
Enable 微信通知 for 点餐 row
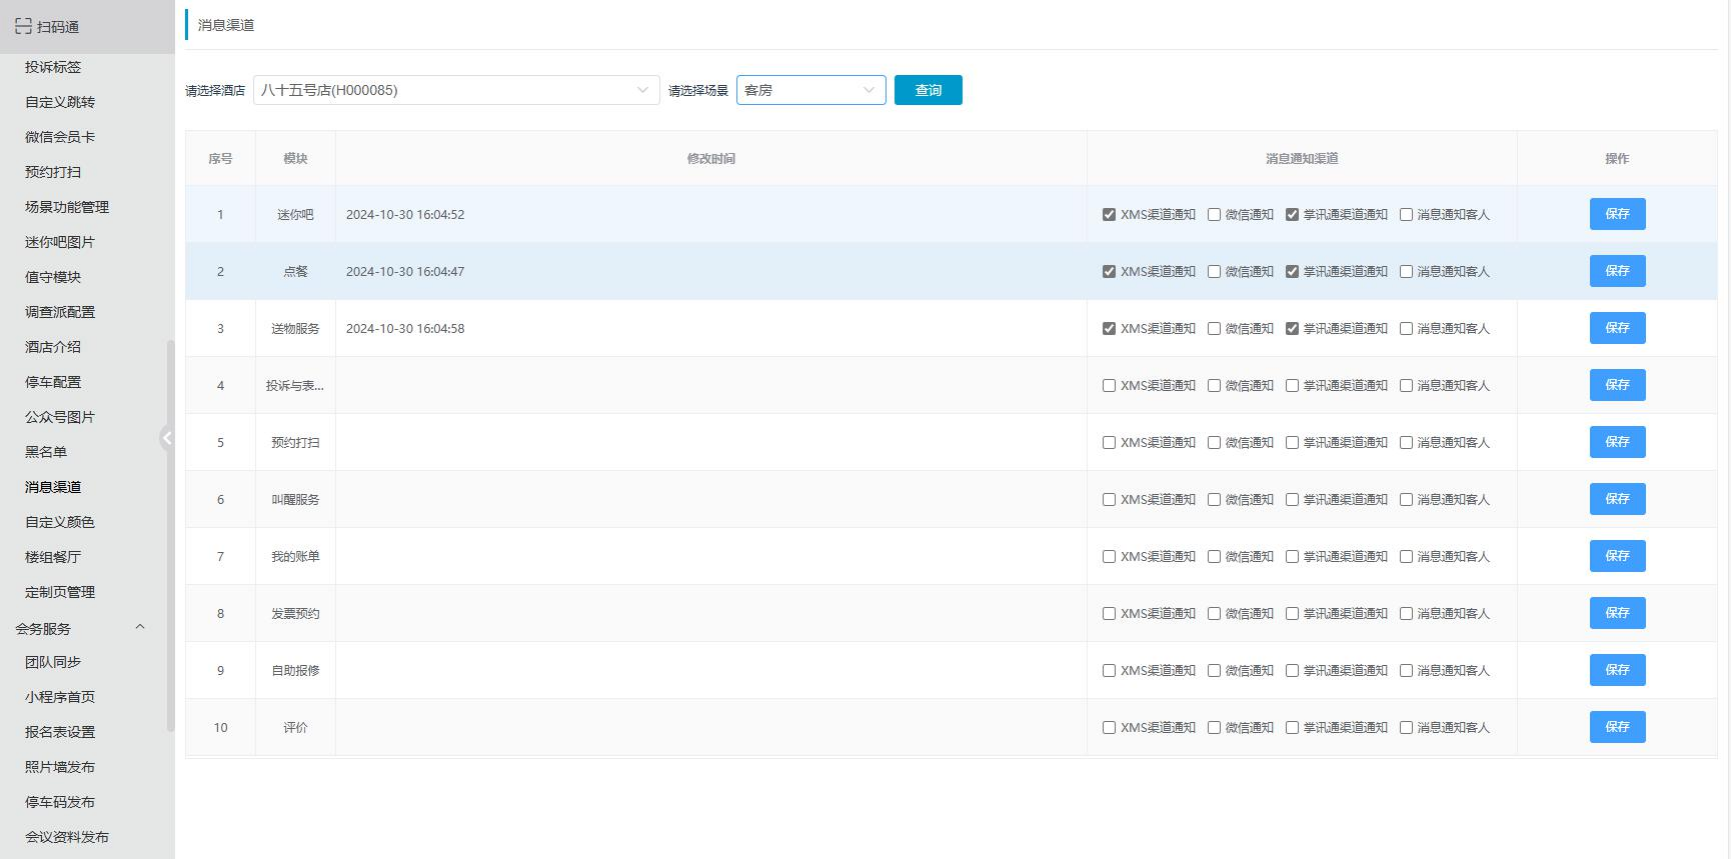point(1214,271)
